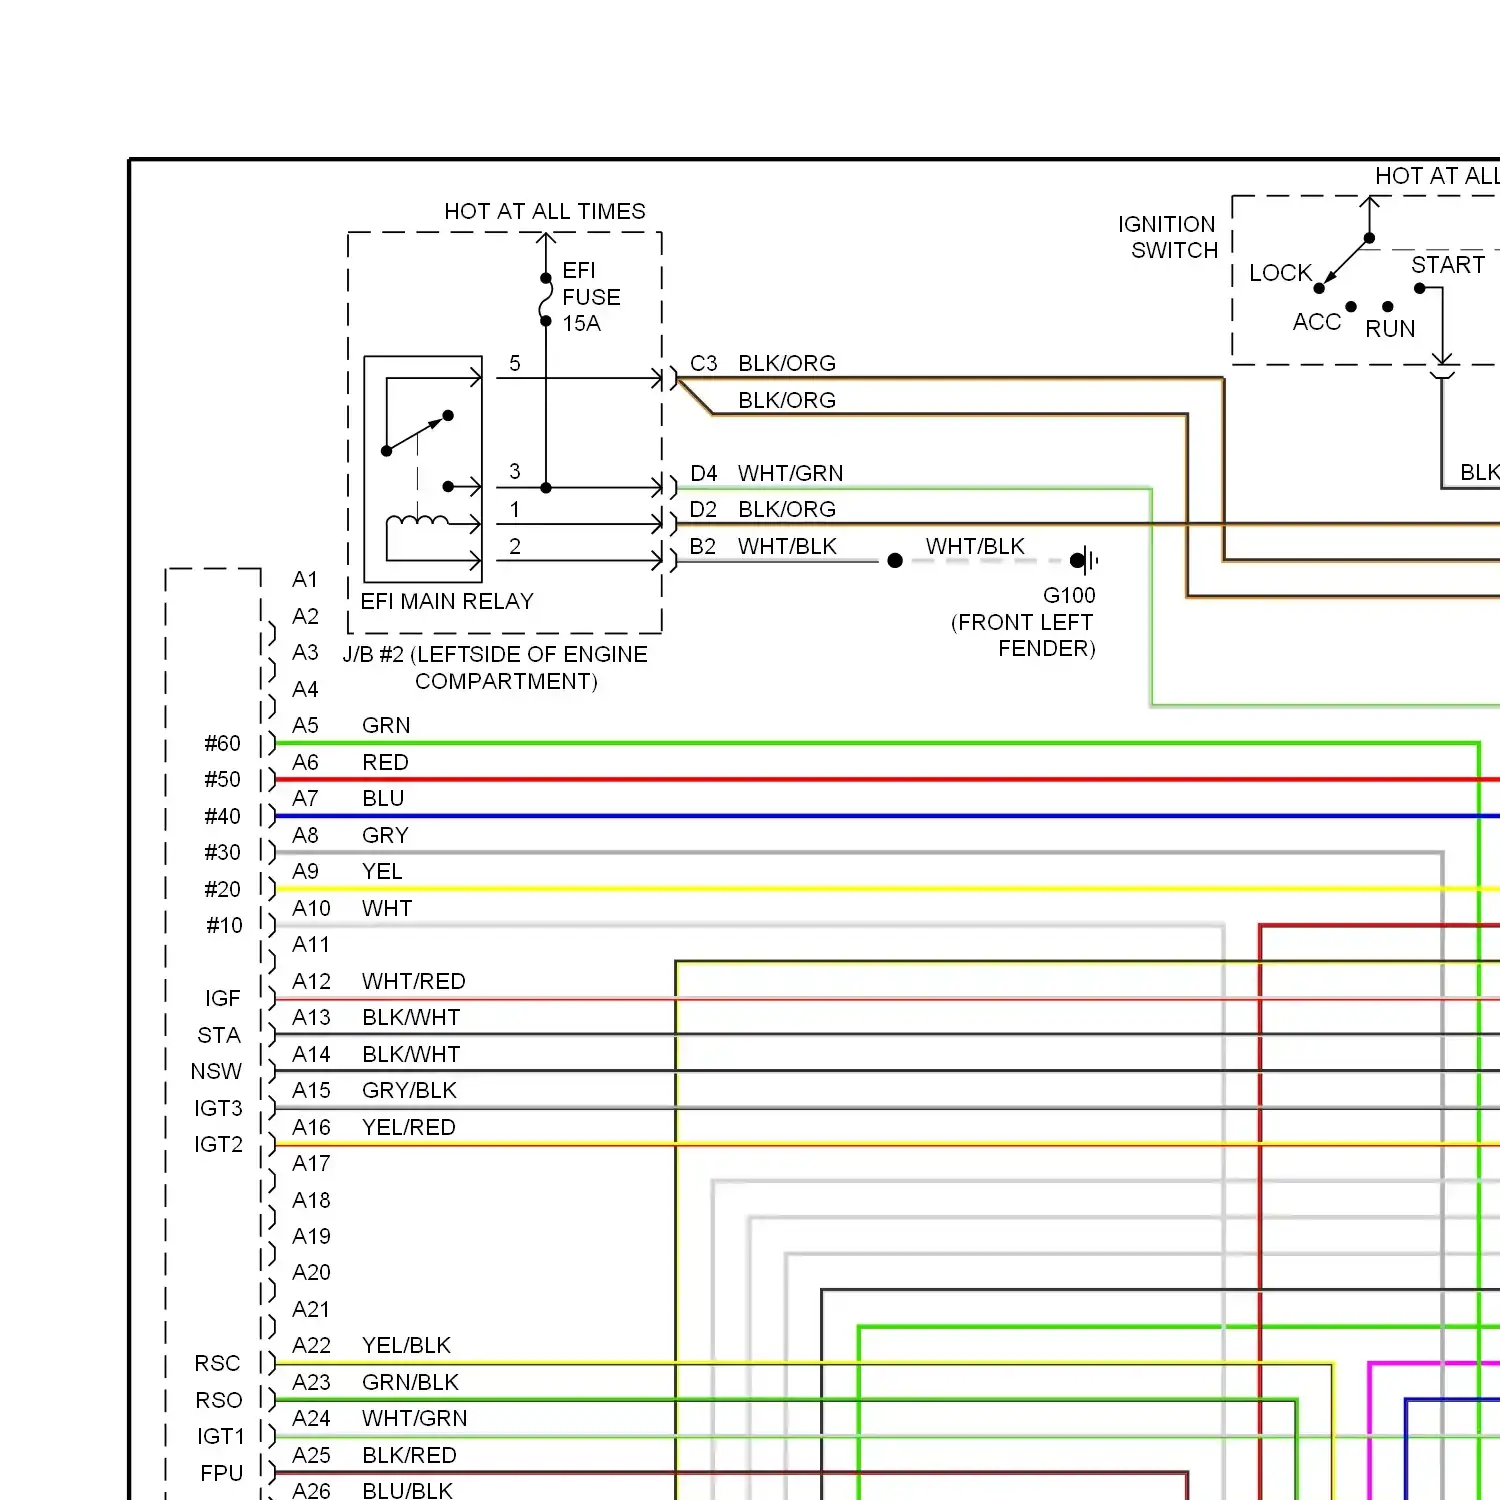Click pin label A20
The width and height of the screenshot is (1500, 1500).
click(x=311, y=1272)
